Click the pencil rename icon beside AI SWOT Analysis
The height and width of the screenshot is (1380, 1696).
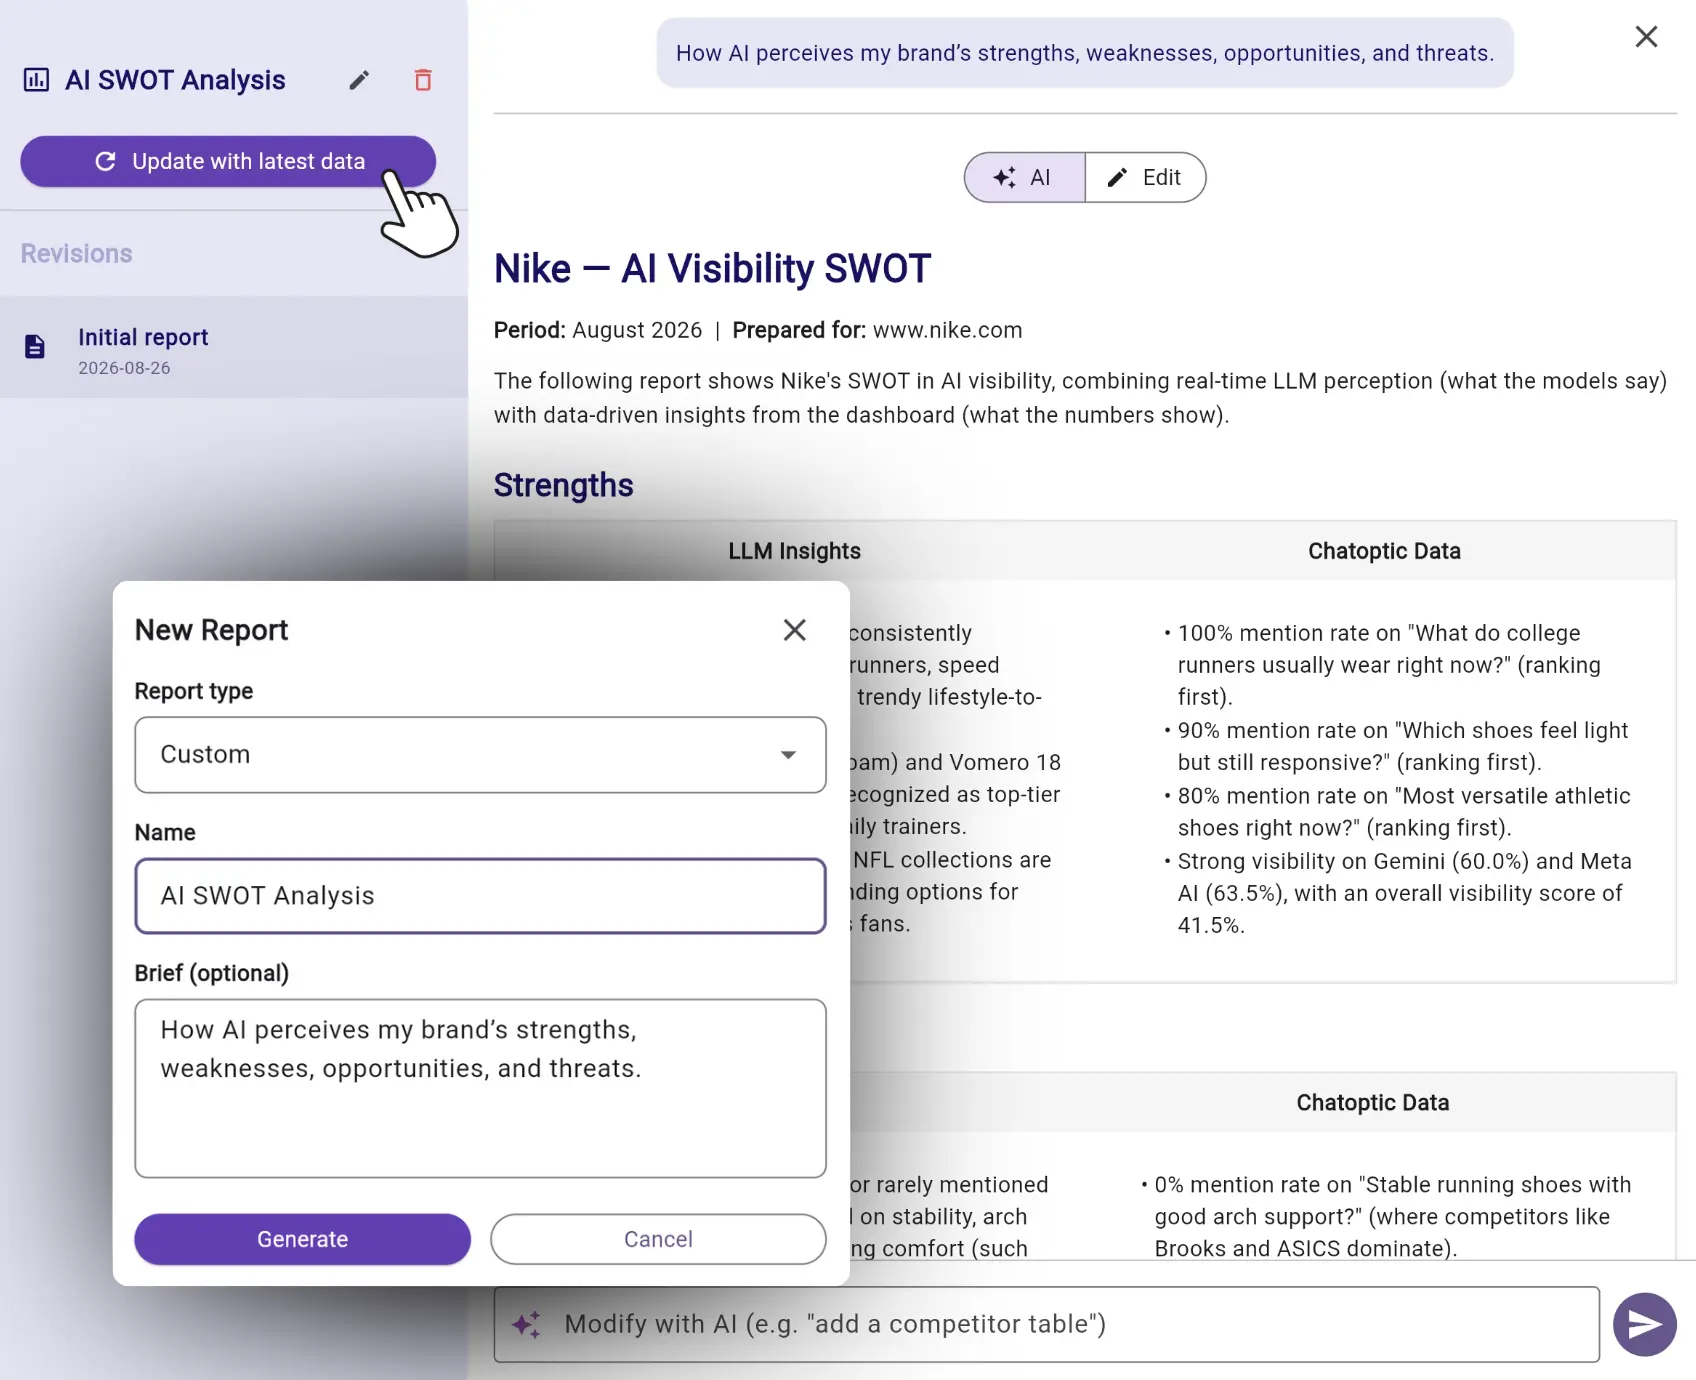359,80
